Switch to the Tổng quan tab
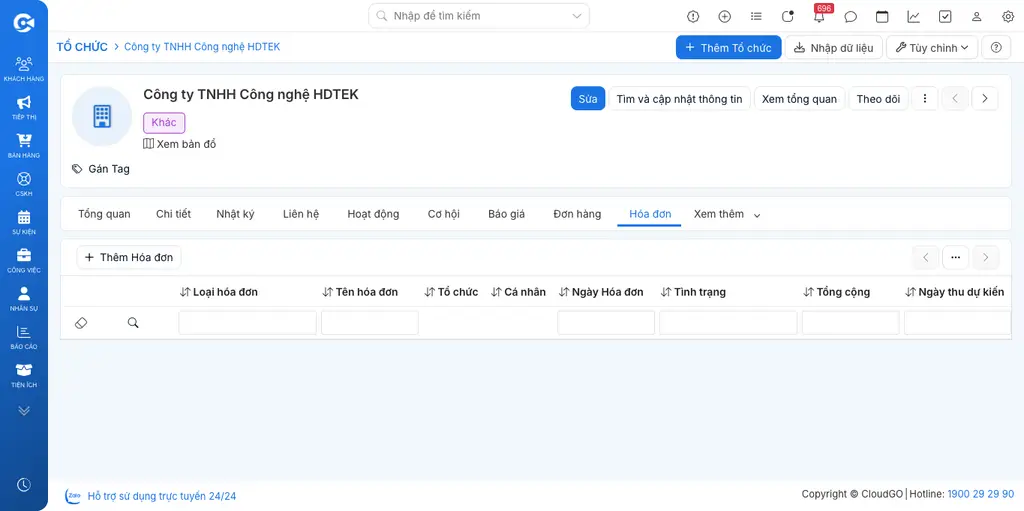Image resolution: width=1024 pixels, height=511 pixels. (x=104, y=214)
